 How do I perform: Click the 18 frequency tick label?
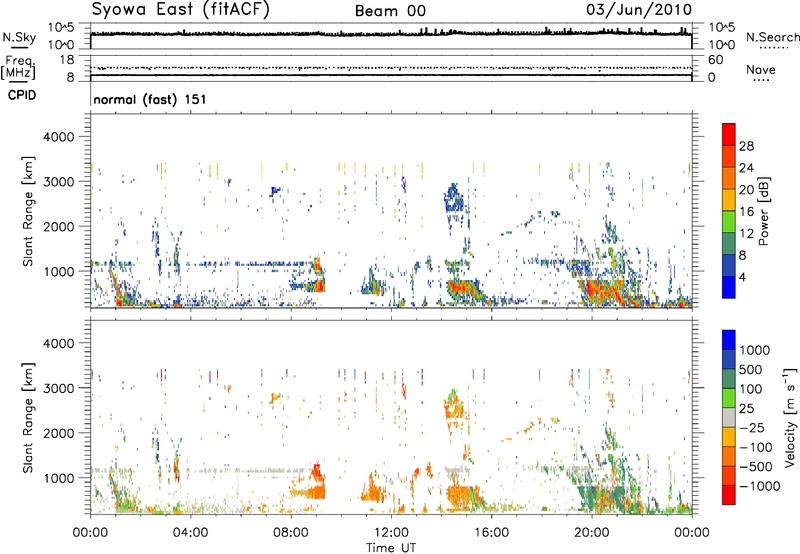[x=67, y=60]
